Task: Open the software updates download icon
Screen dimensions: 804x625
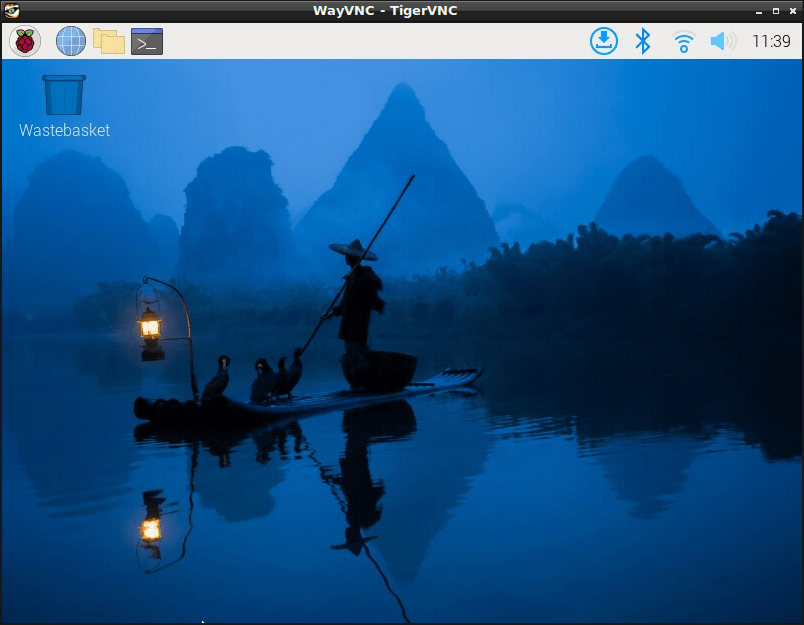Action: point(604,41)
